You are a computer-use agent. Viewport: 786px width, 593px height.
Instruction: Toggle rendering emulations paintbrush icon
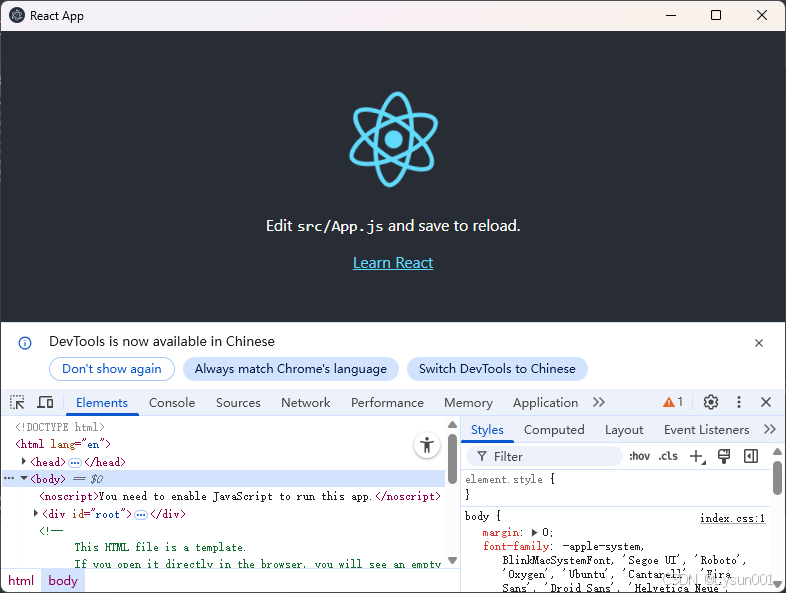click(723, 456)
